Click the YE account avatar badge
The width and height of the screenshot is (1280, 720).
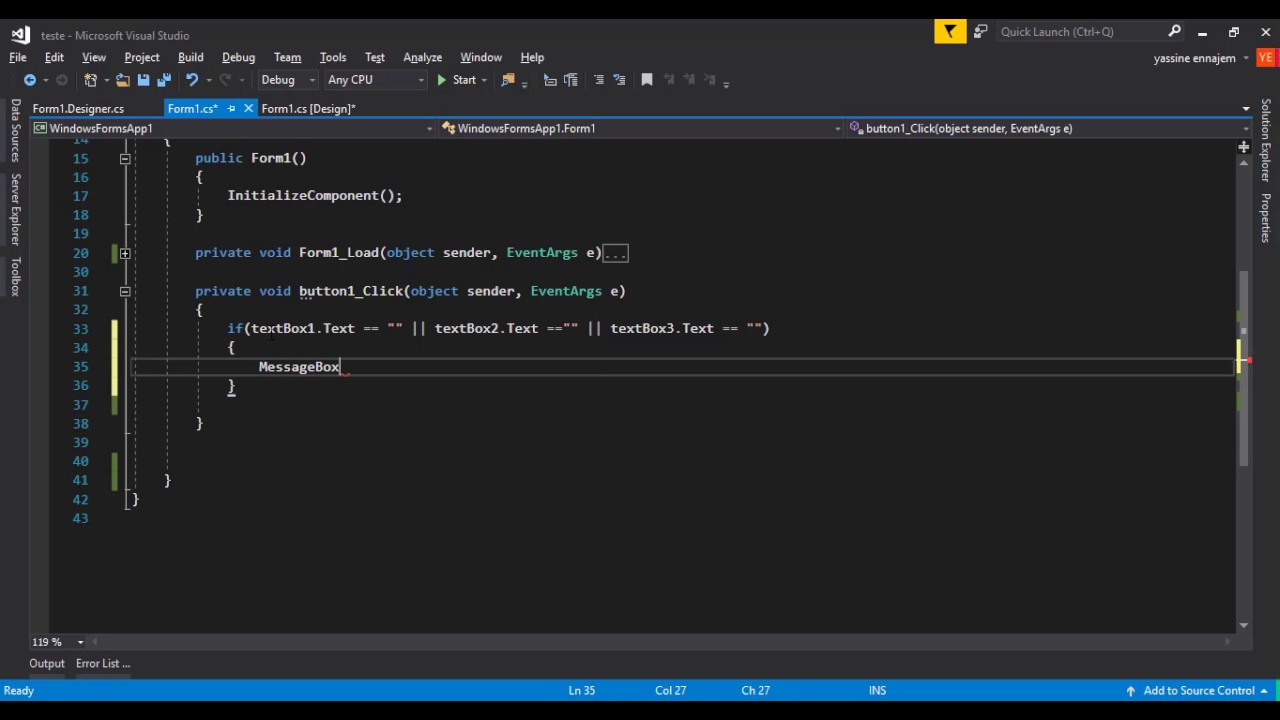(x=1266, y=58)
